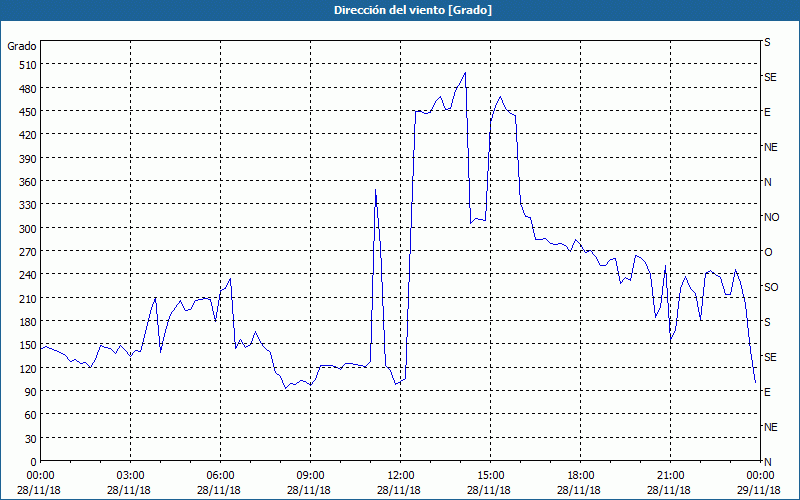This screenshot has width=800, height=500.
Task: Select the "O" compass label
Action: pyautogui.click(x=768, y=252)
